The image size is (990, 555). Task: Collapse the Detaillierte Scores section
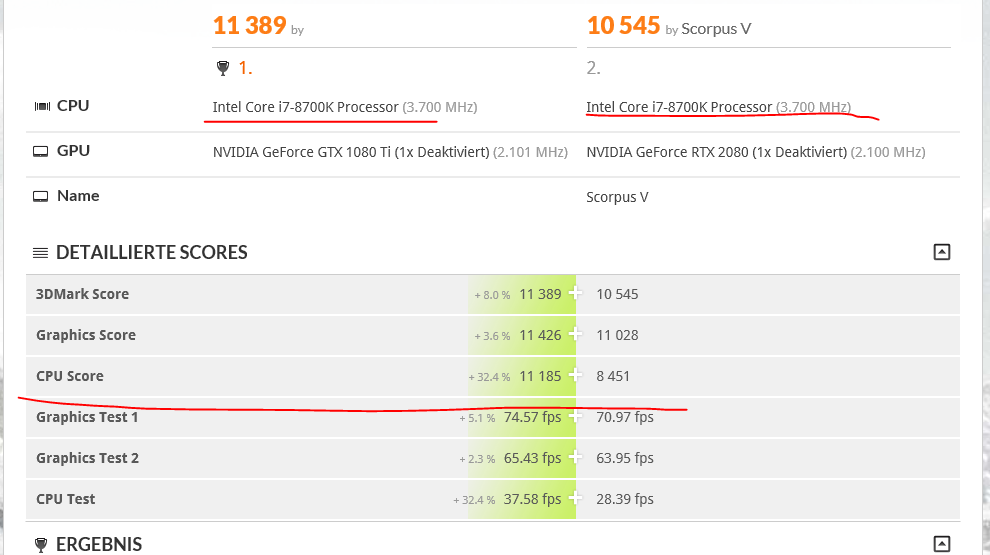click(941, 252)
